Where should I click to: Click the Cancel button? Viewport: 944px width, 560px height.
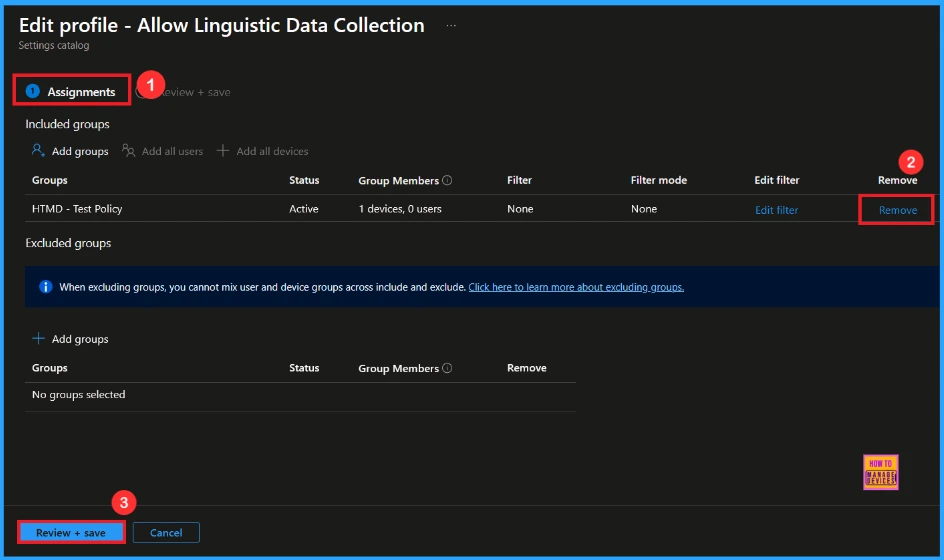tap(166, 533)
